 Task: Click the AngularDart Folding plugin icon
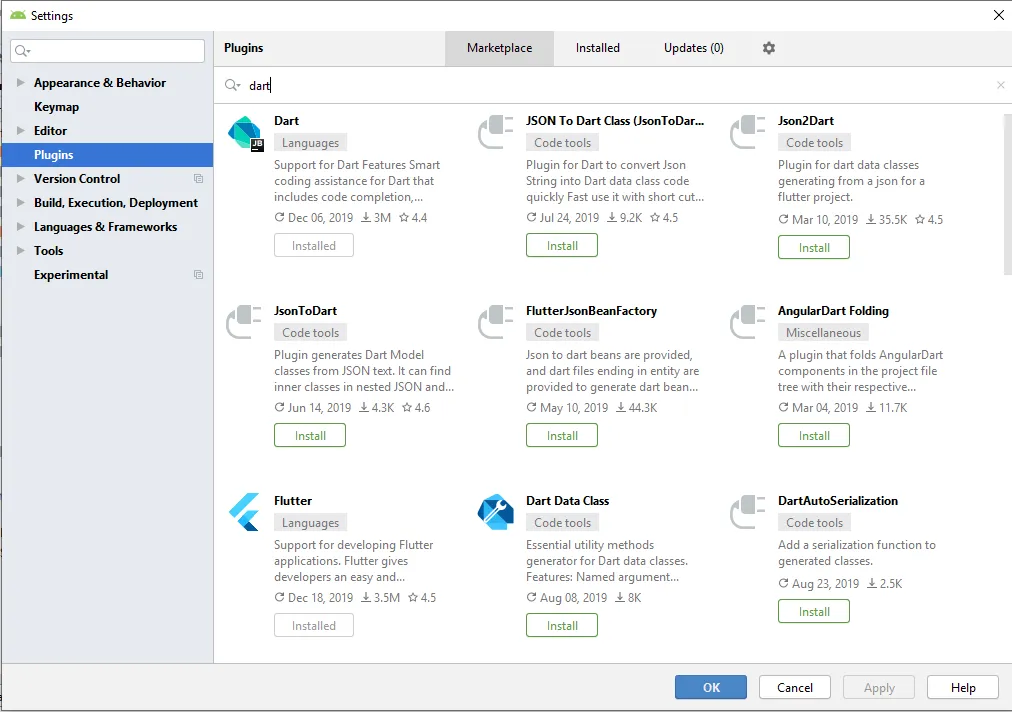748,323
